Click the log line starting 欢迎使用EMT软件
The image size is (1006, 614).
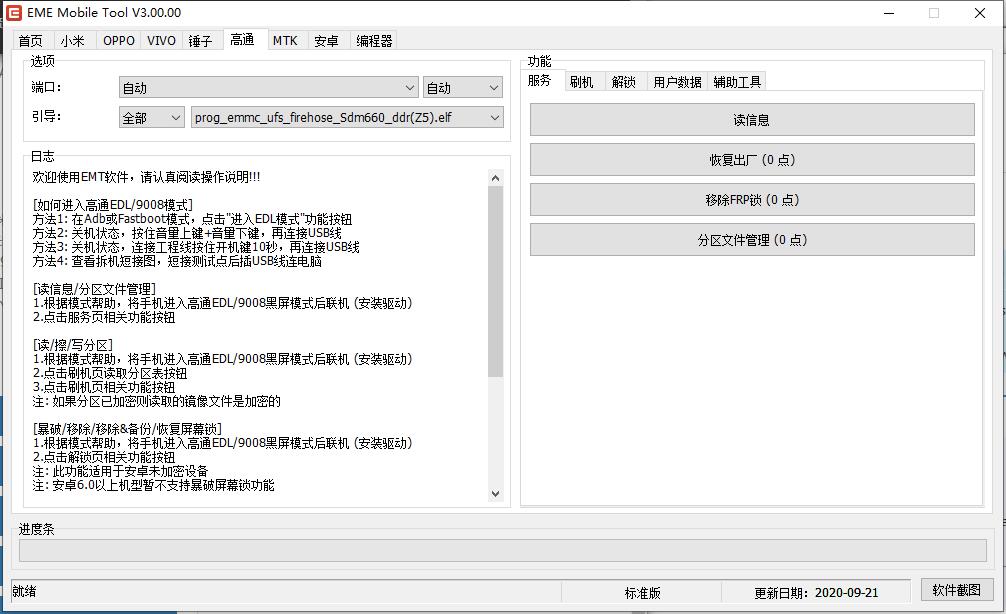[146, 177]
